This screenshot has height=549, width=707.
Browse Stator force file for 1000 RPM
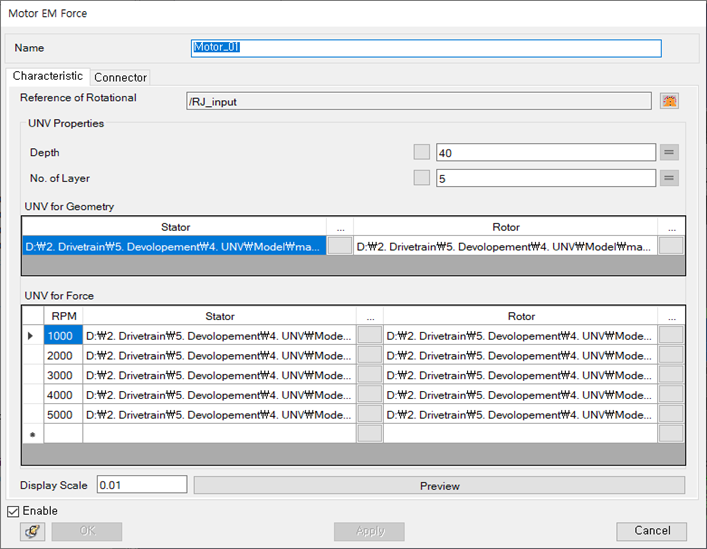370,335
